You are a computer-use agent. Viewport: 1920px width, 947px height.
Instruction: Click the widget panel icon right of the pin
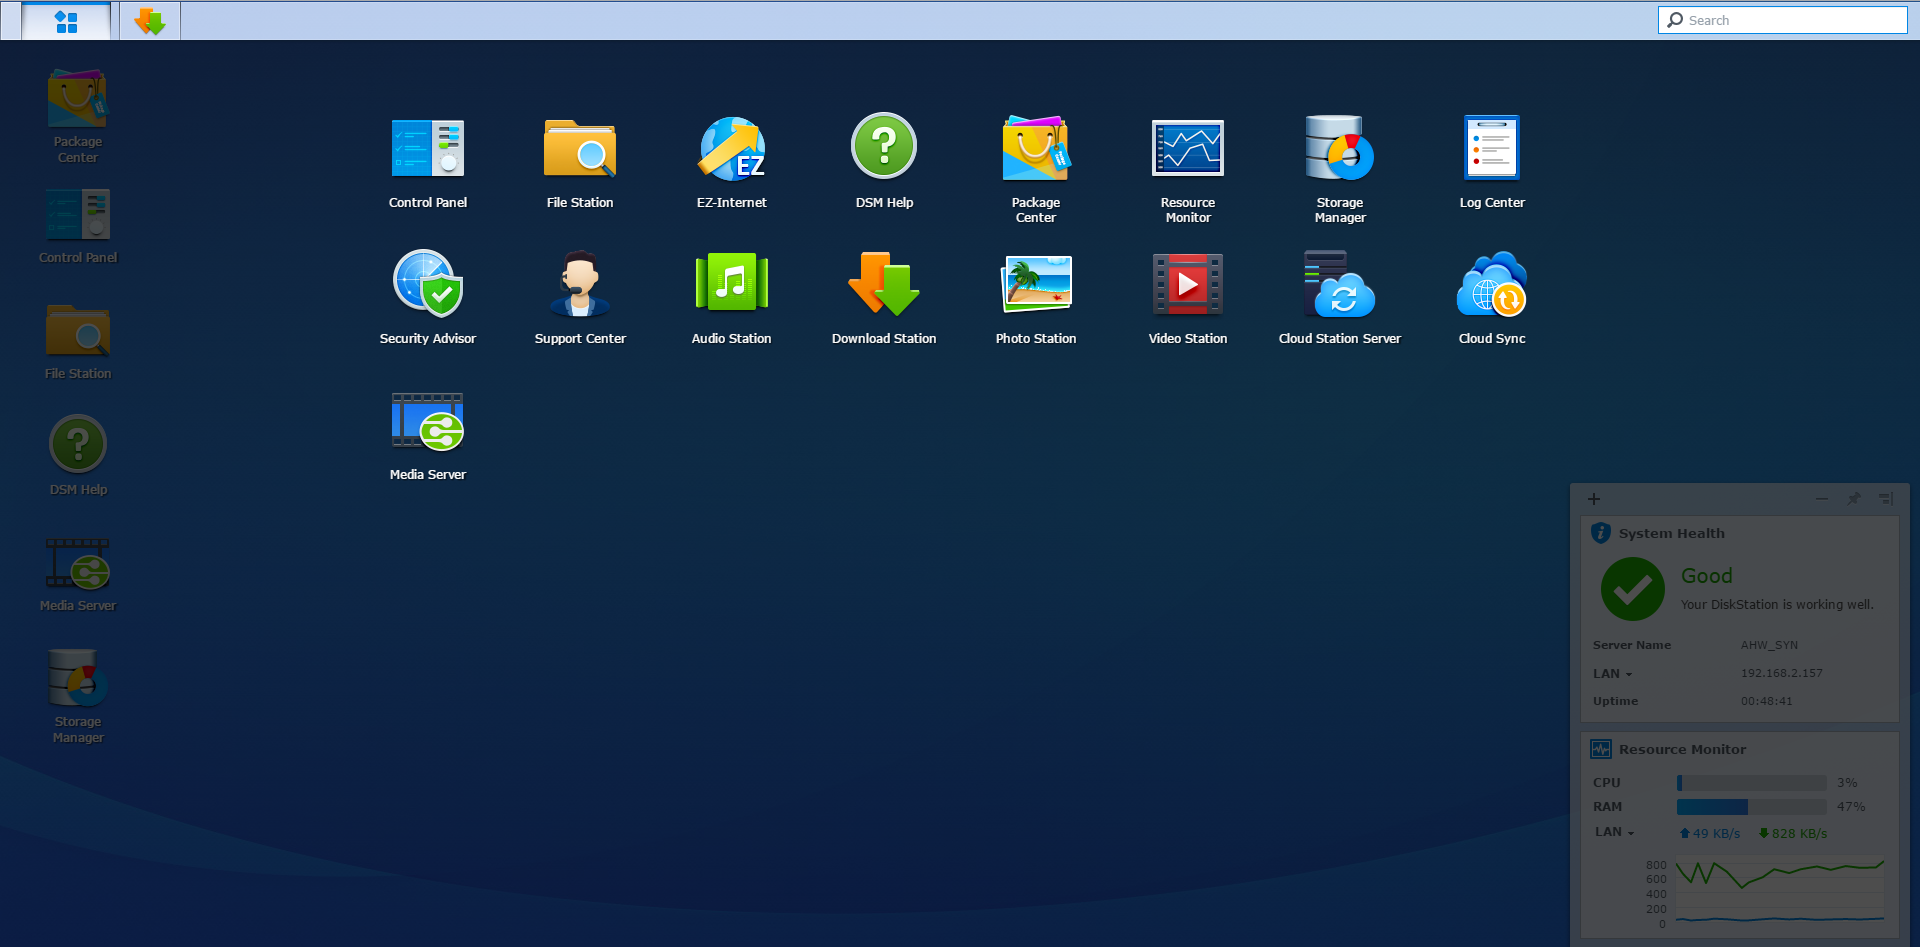[1886, 499]
